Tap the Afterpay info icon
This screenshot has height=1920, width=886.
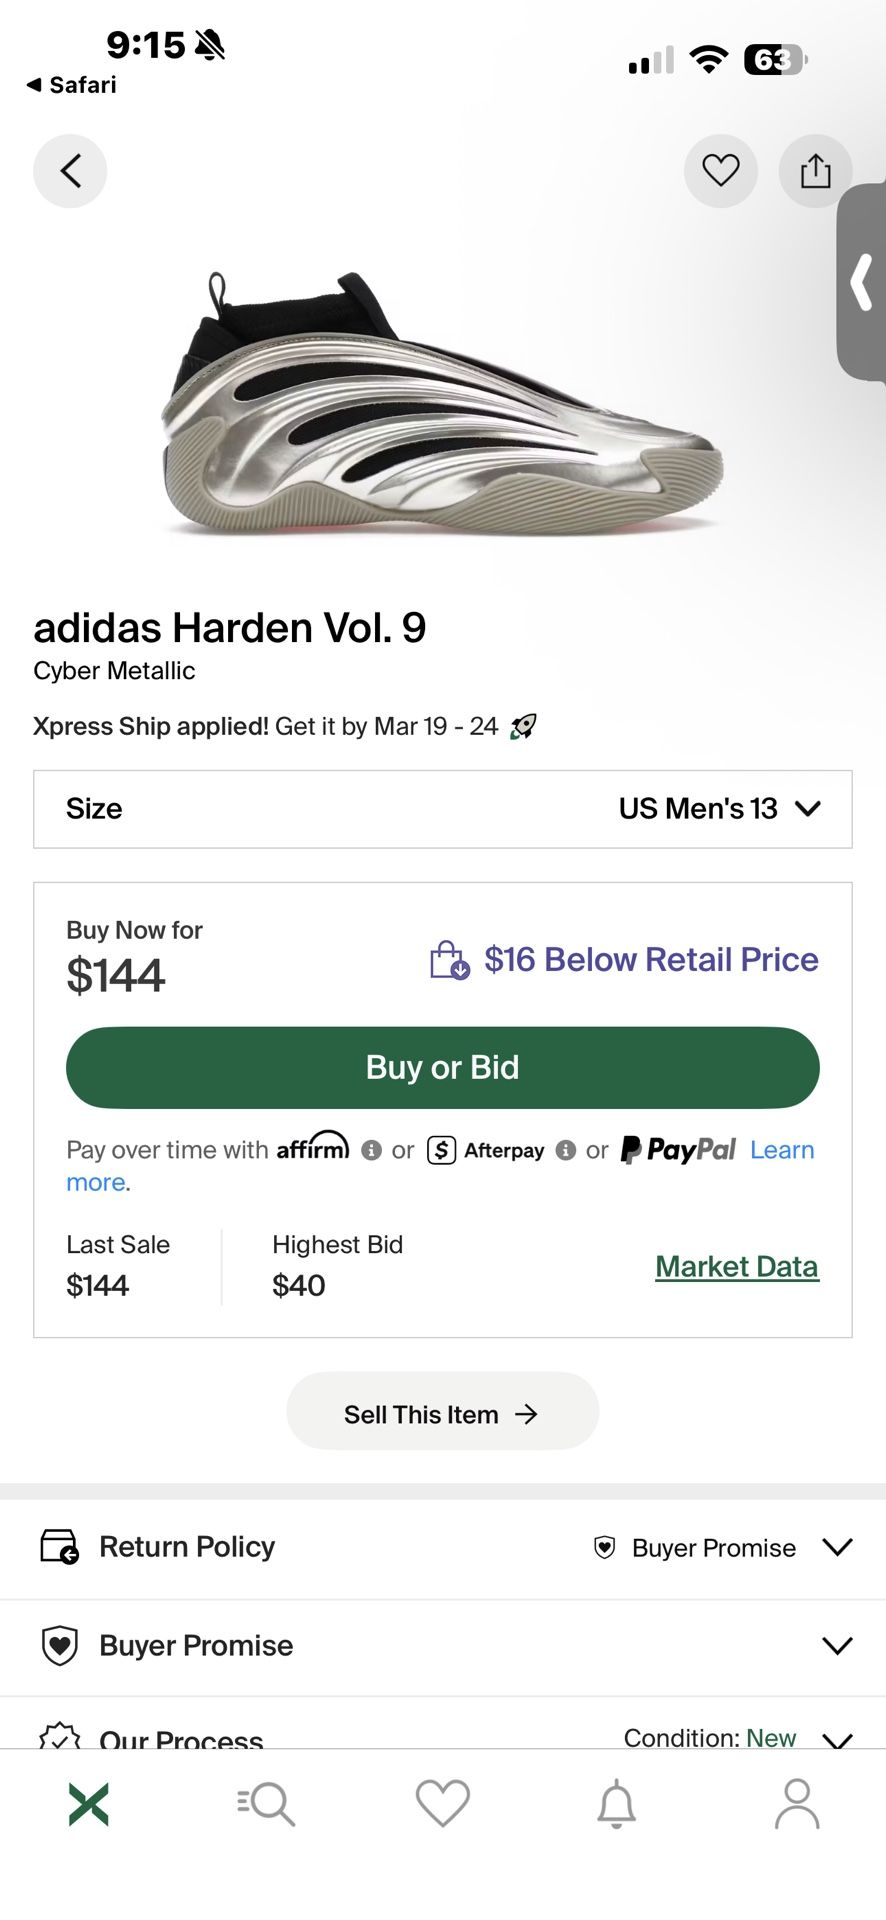(565, 1150)
